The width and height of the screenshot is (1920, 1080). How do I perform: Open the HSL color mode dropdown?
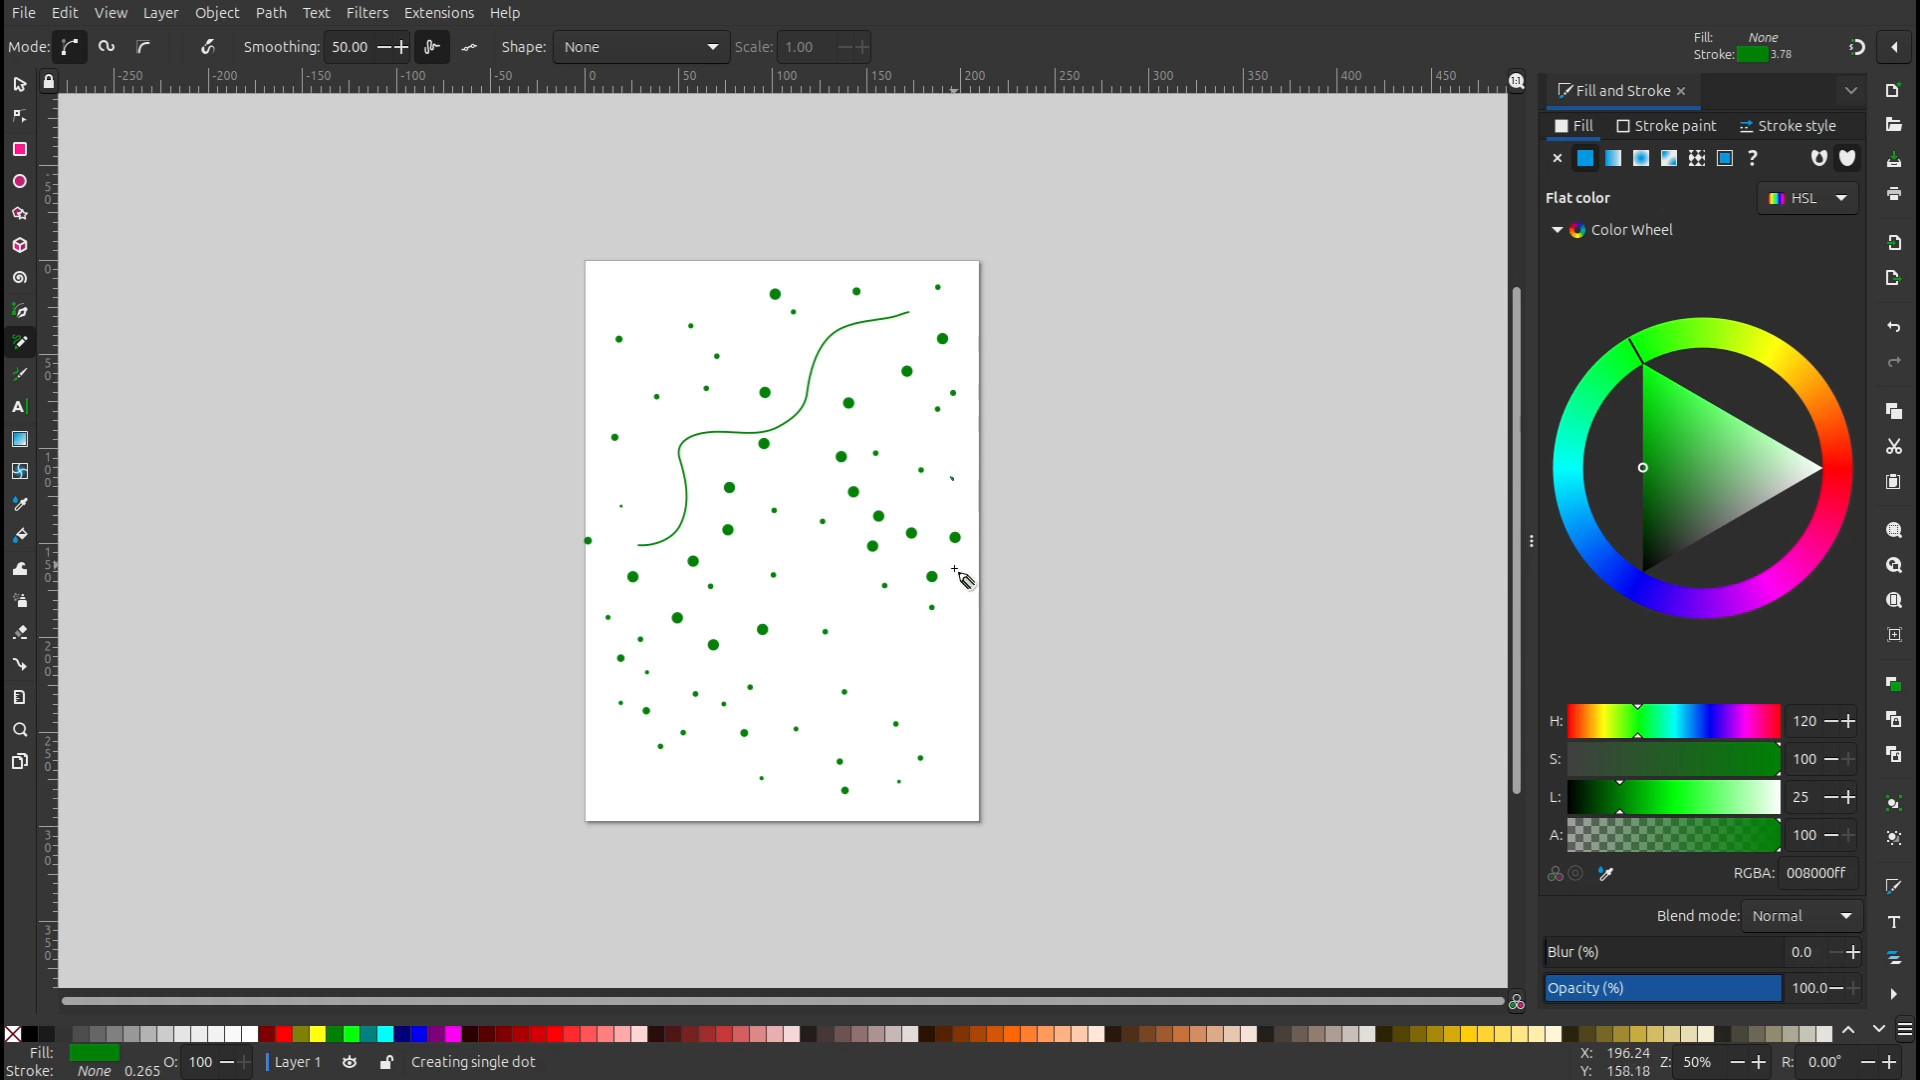click(1807, 198)
